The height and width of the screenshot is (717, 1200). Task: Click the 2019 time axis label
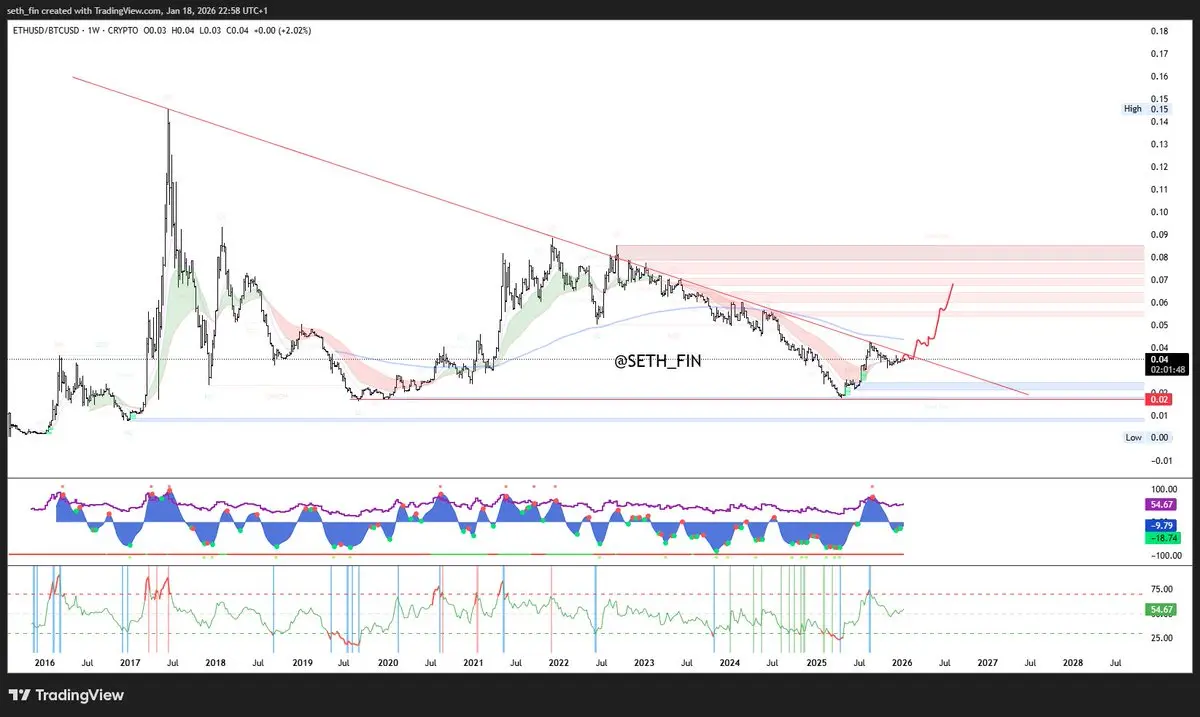301,663
